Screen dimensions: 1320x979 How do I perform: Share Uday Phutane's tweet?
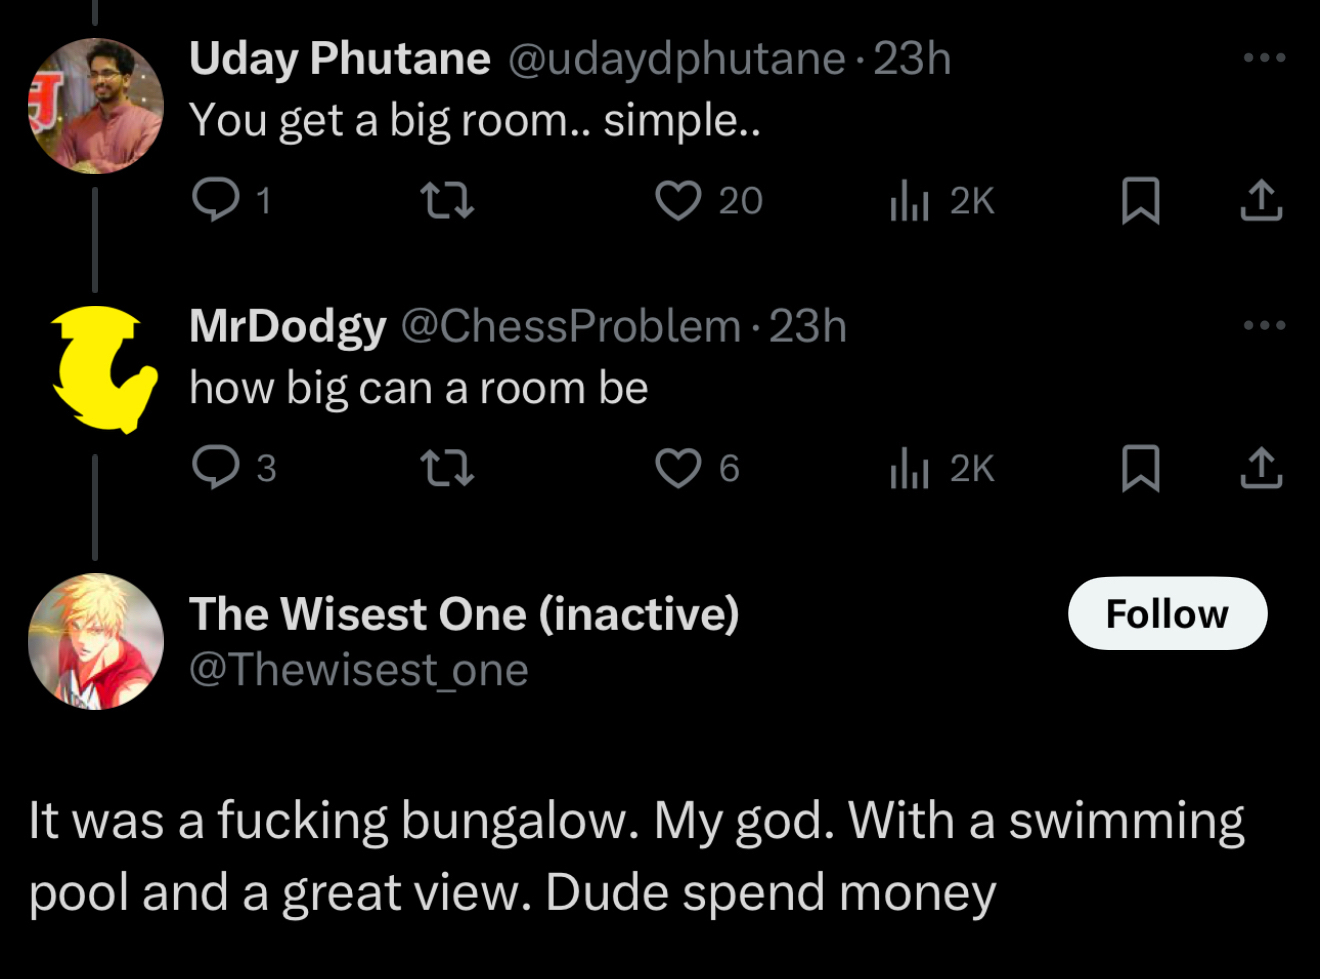[1261, 201]
